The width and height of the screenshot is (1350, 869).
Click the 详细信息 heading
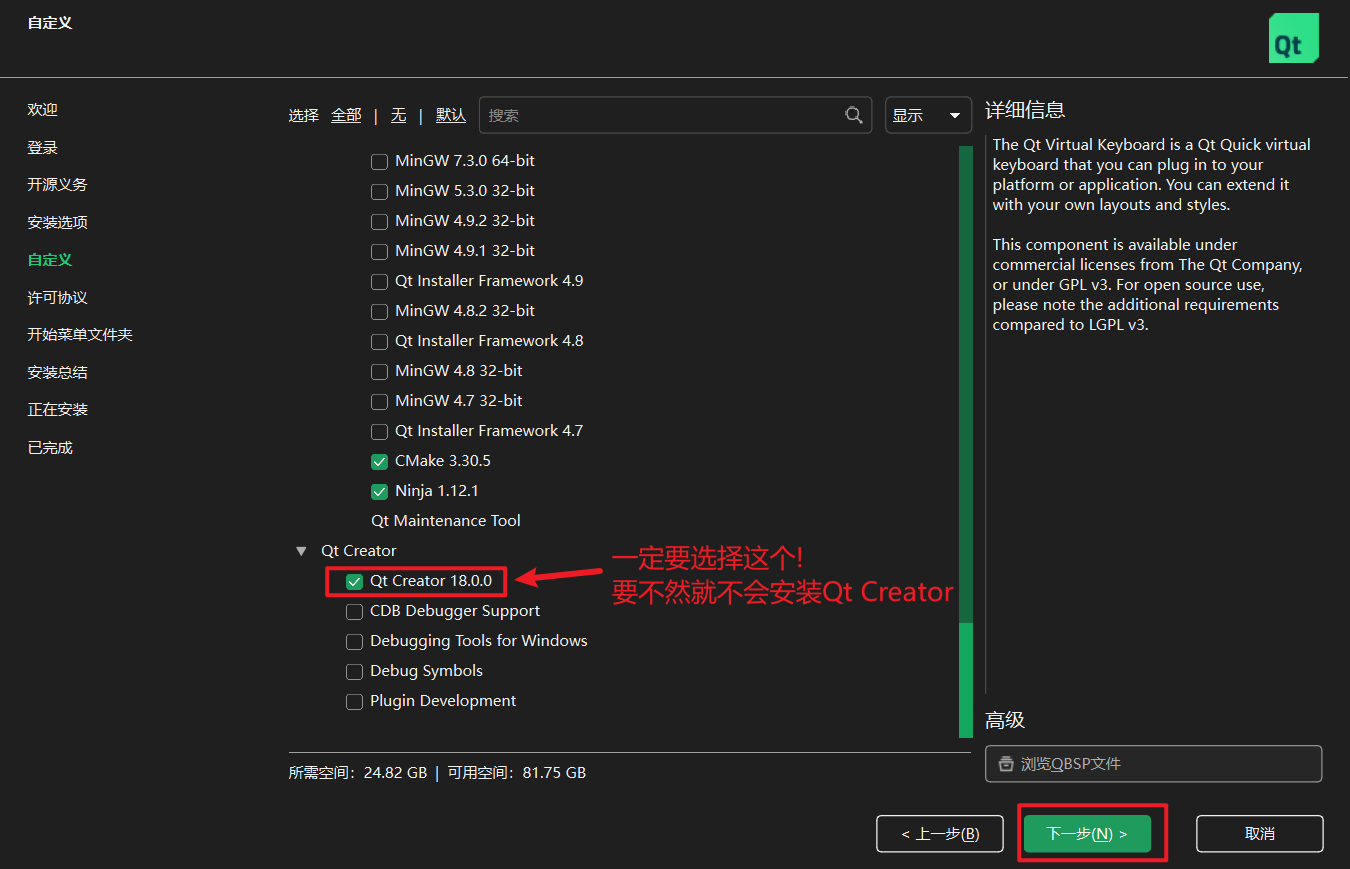(1025, 111)
